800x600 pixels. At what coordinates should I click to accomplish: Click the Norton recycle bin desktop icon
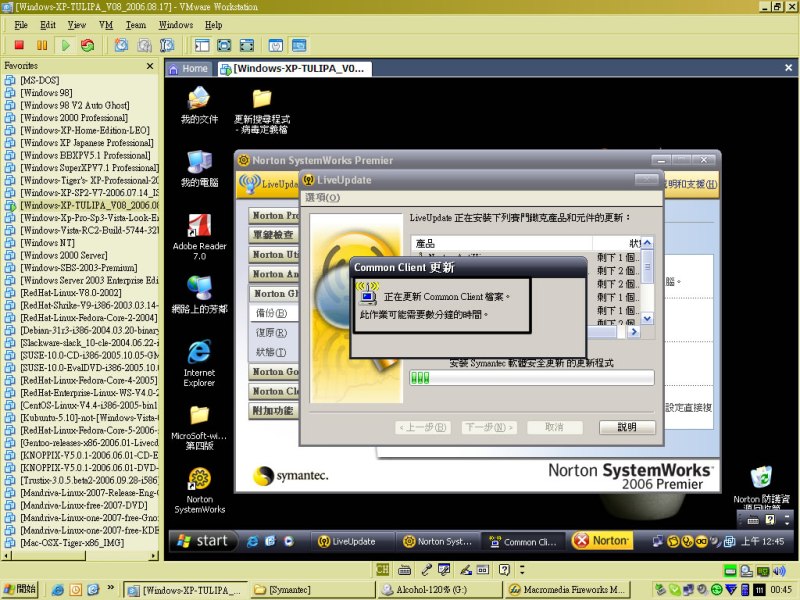(x=761, y=486)
